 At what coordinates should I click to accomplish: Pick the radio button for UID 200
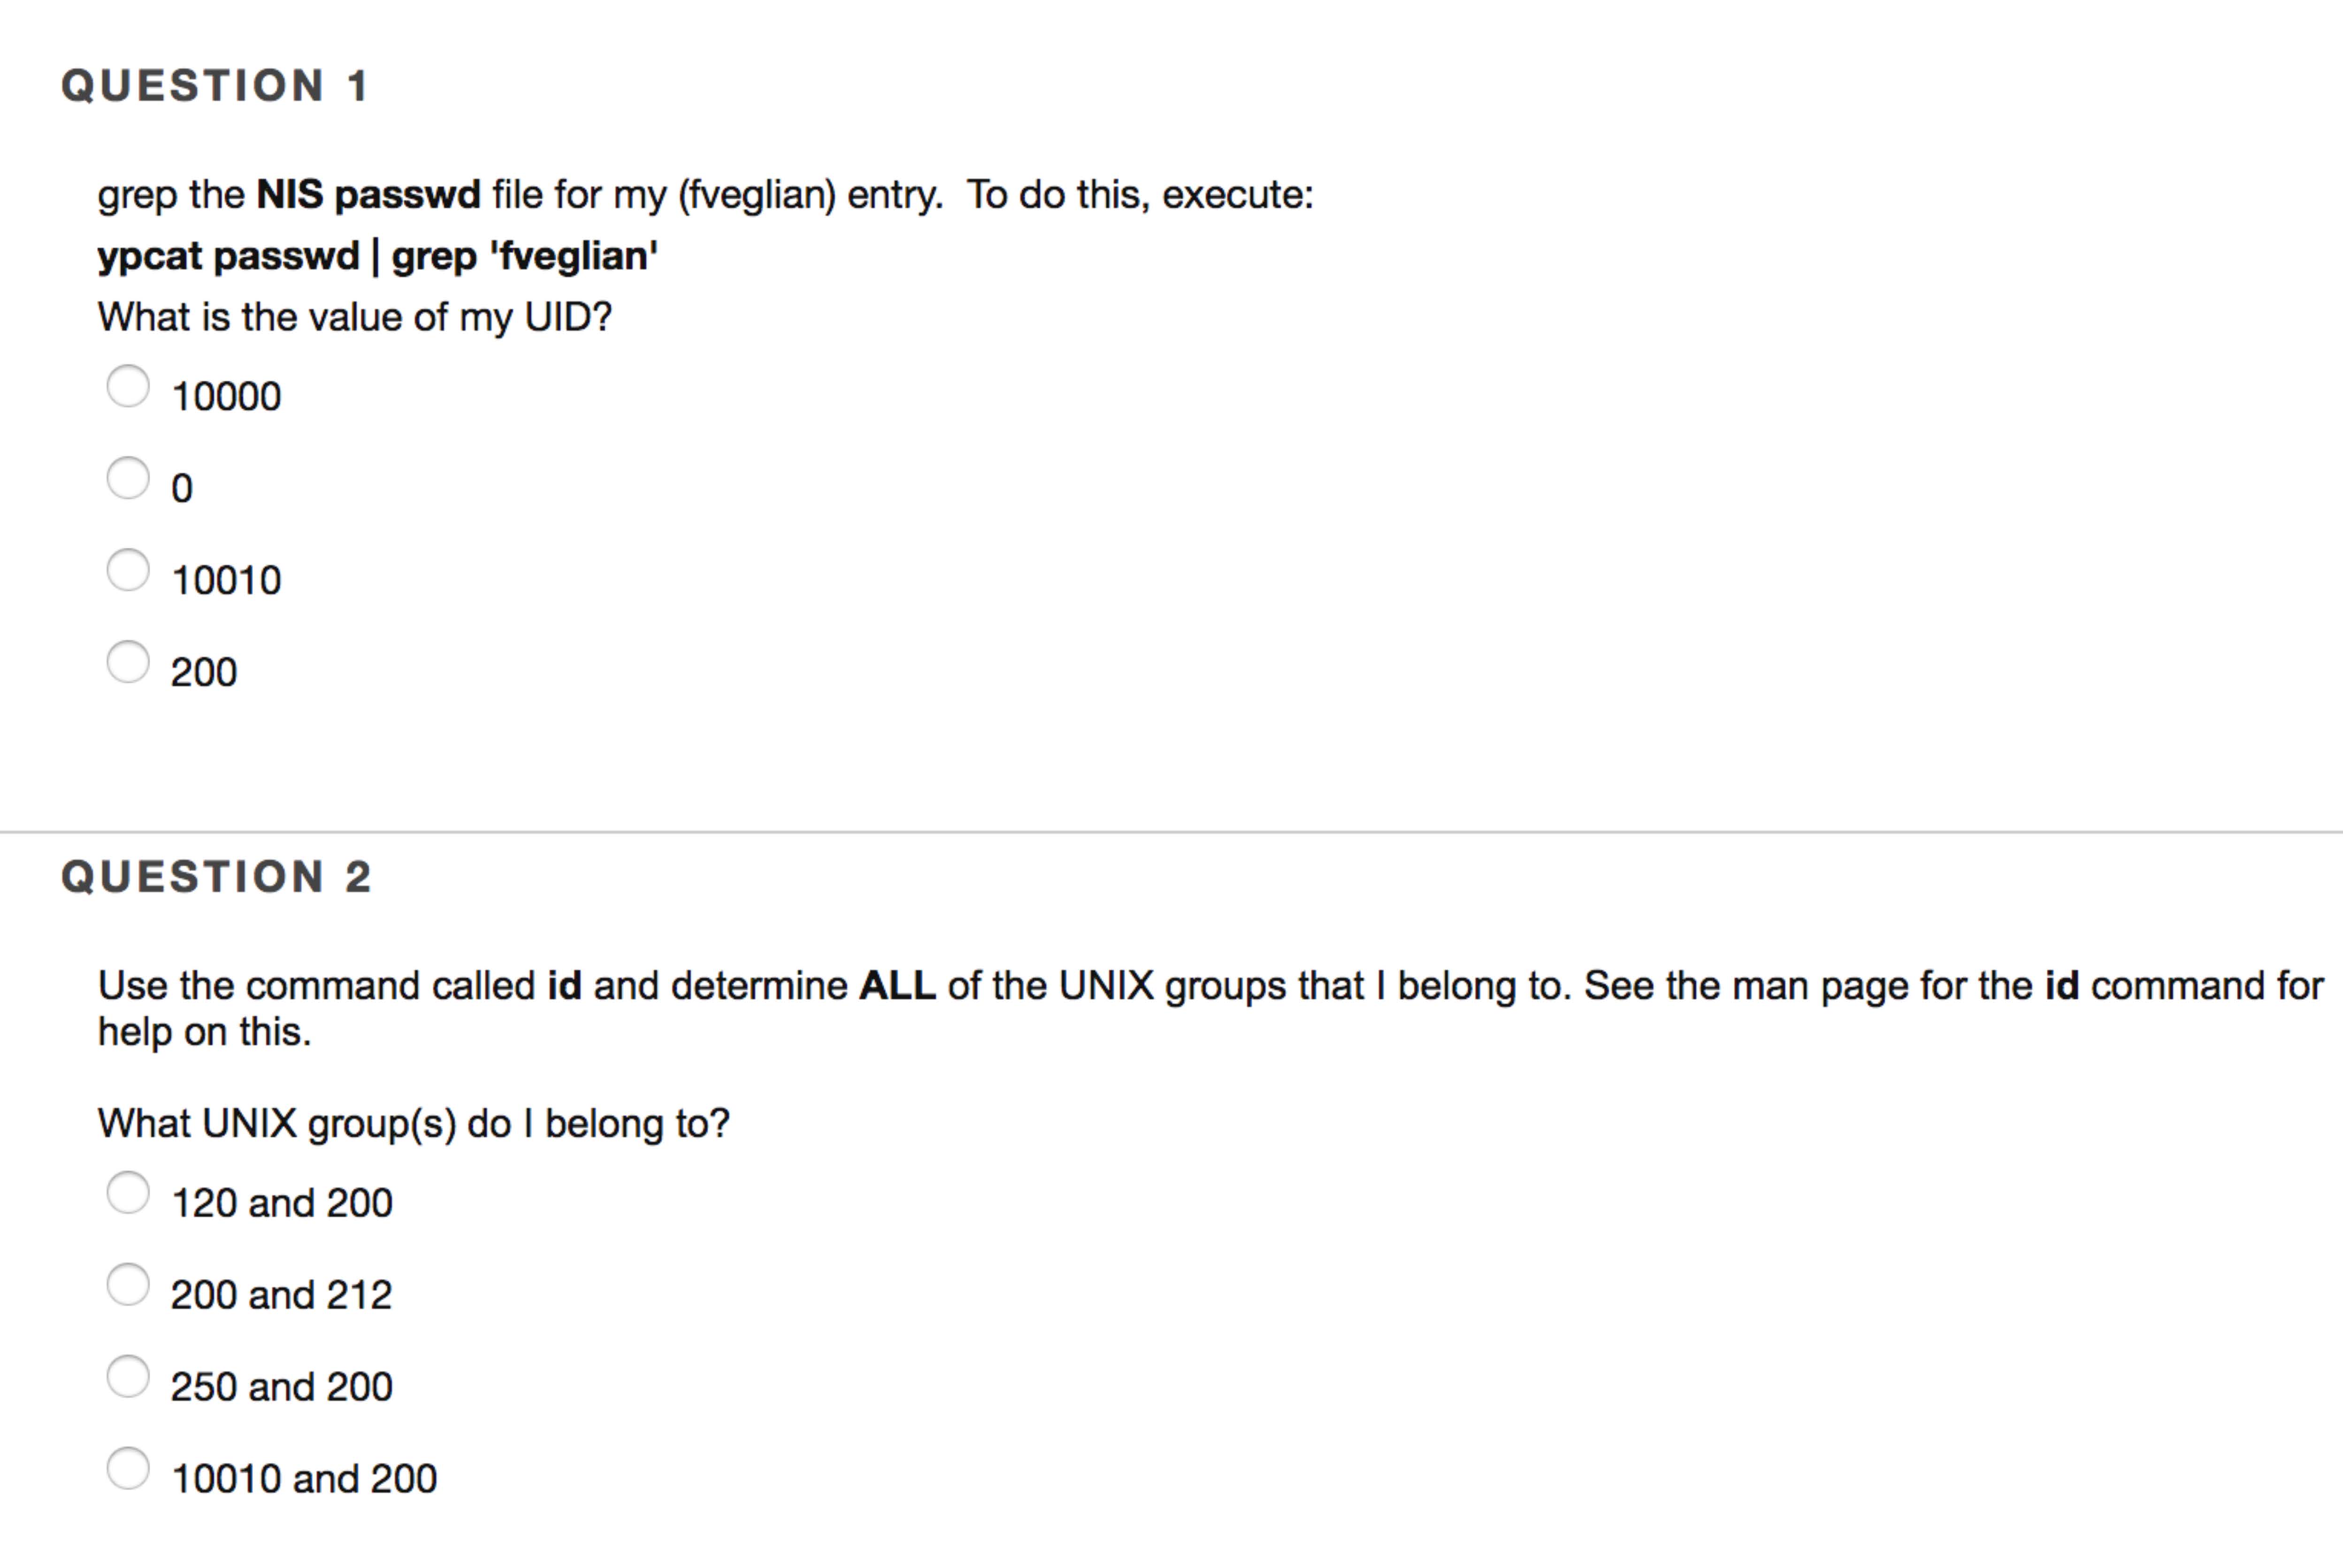click(128, 662)
